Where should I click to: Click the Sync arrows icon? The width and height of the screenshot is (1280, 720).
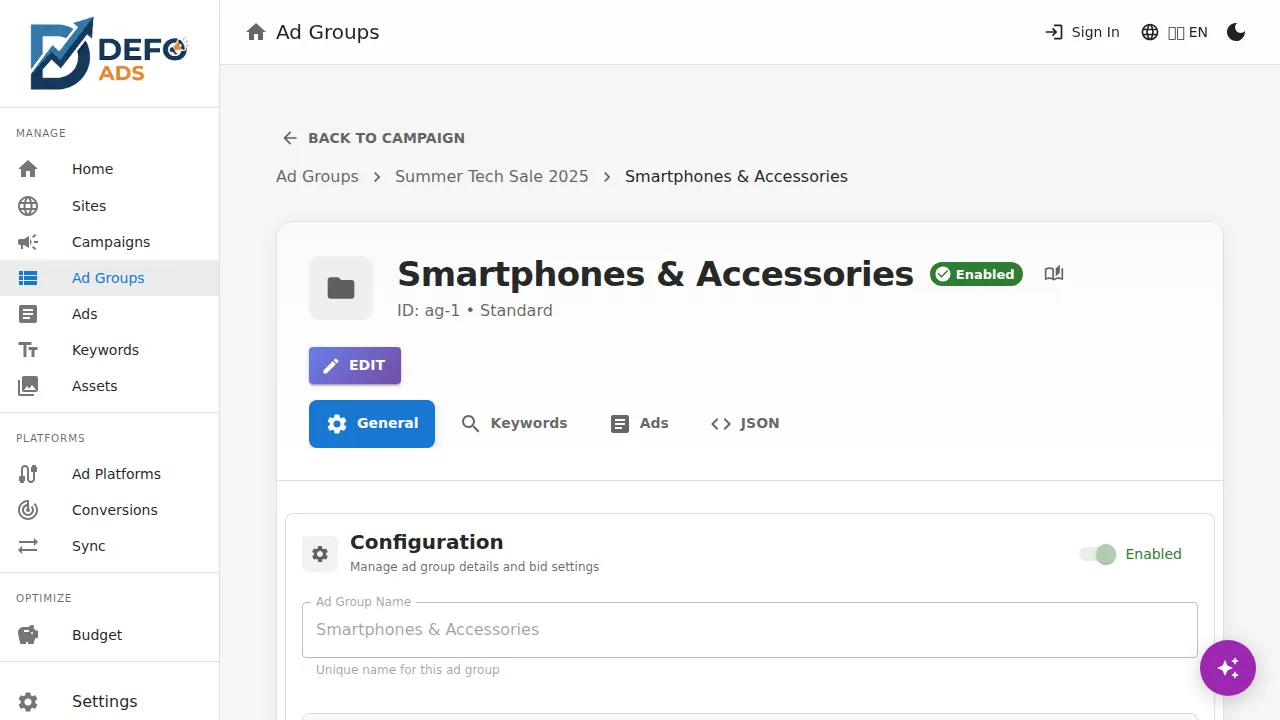28,546
